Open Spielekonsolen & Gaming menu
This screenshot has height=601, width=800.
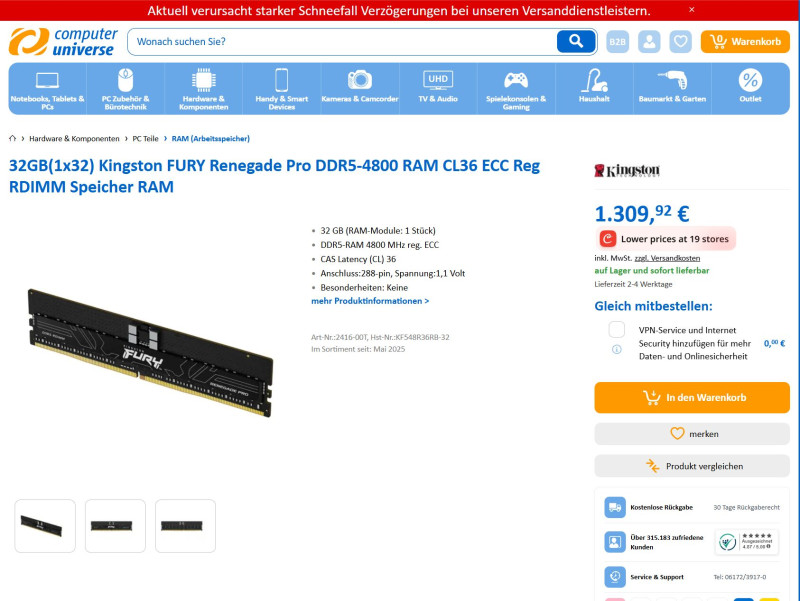(x=516, y=88)
